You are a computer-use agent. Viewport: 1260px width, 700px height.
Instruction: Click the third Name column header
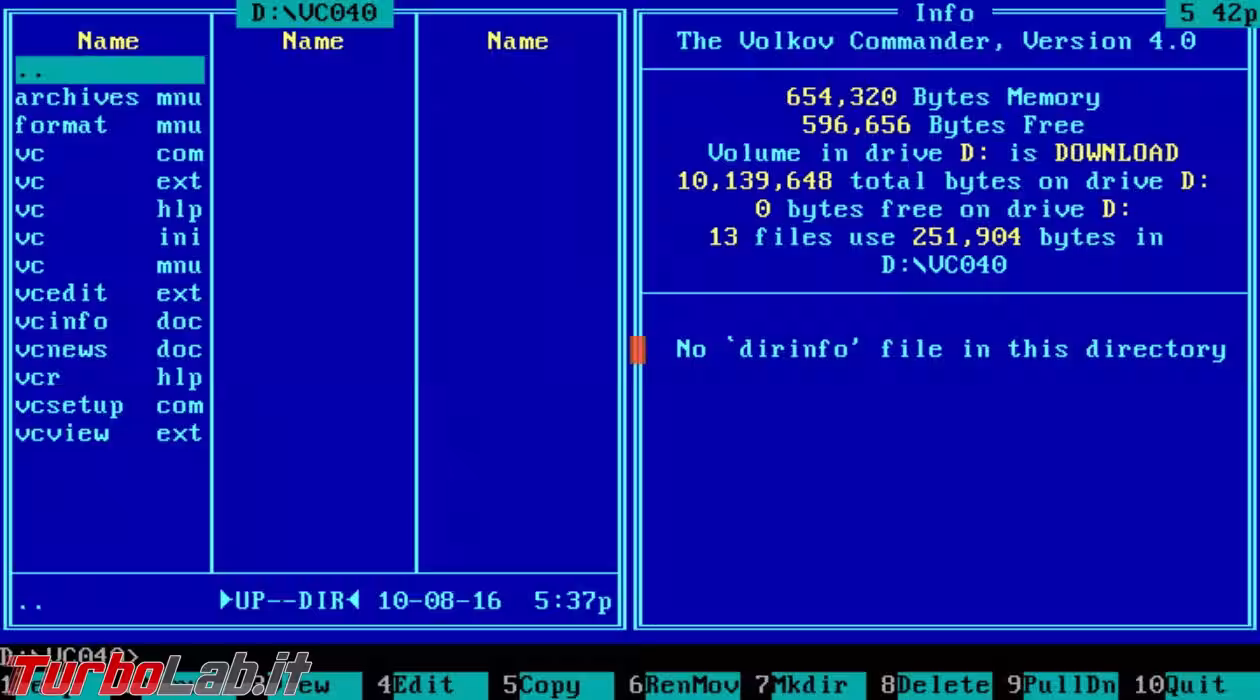(518, 41)
